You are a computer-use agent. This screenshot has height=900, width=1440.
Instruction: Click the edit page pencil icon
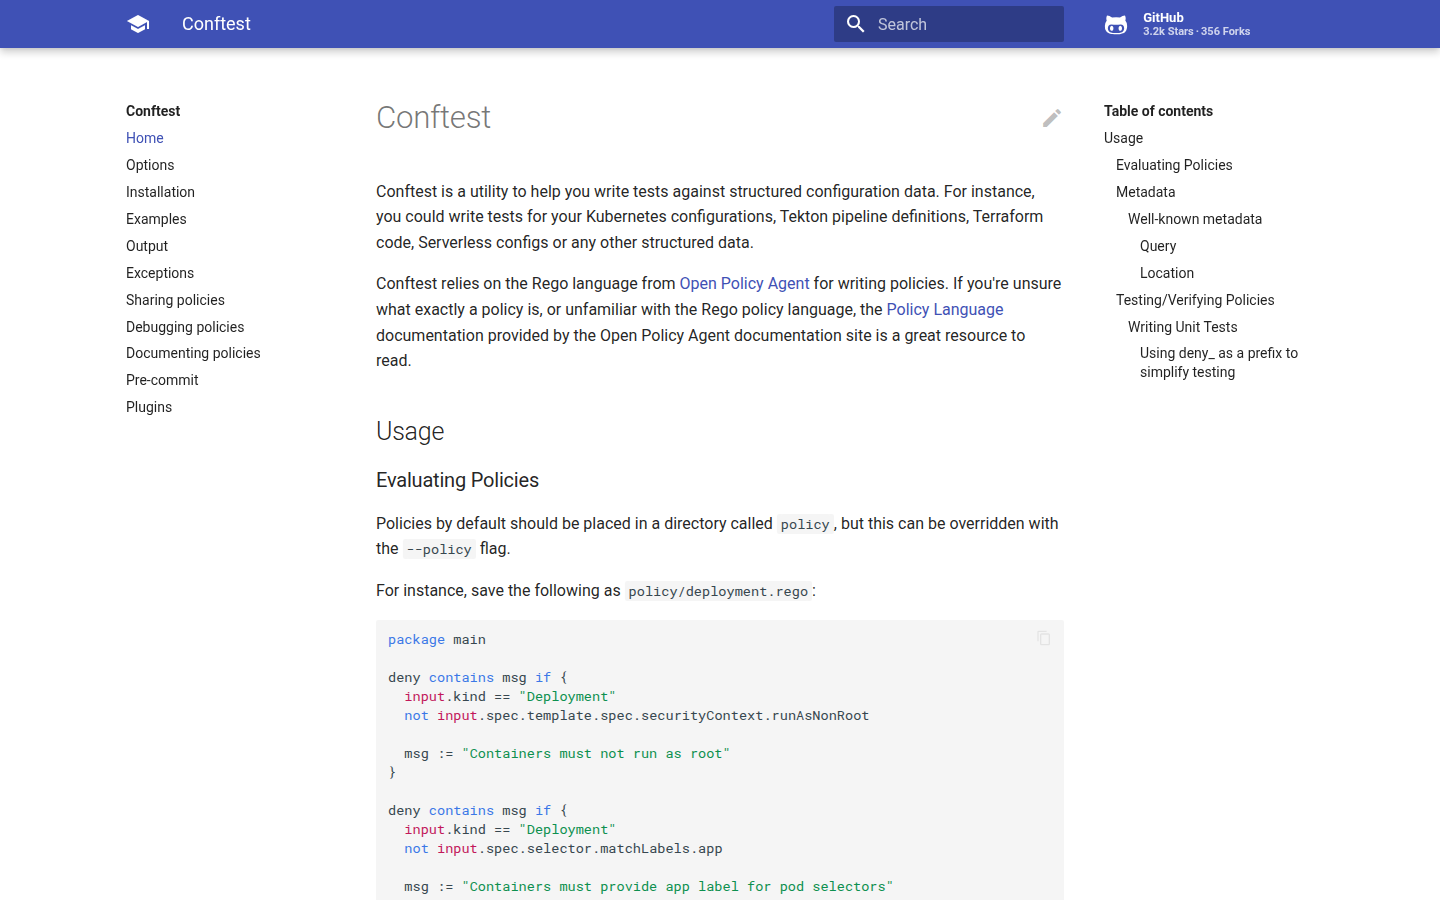1051,118
